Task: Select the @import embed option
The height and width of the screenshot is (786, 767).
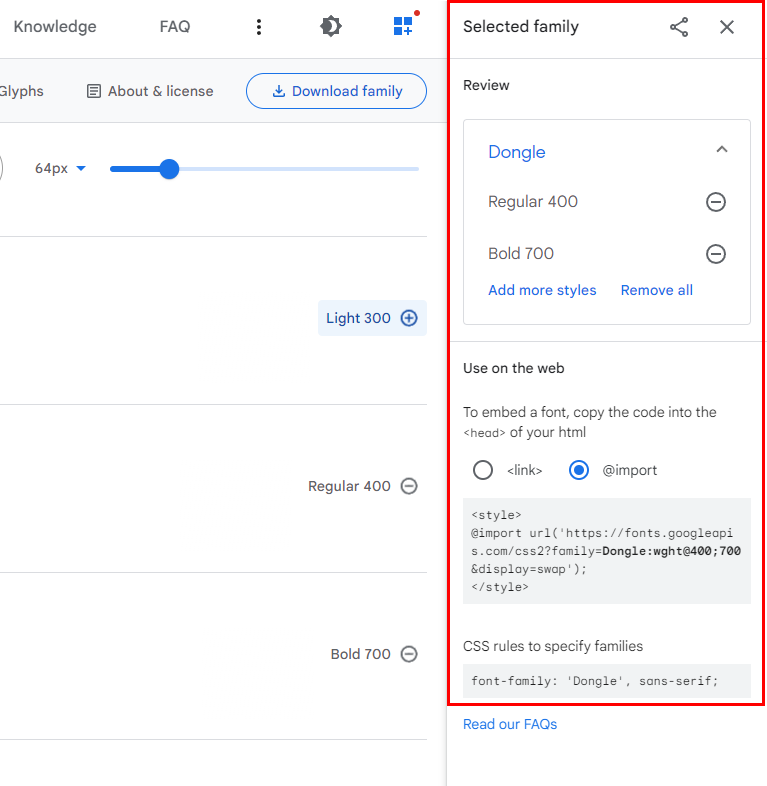Action: [x=579, y=470]
